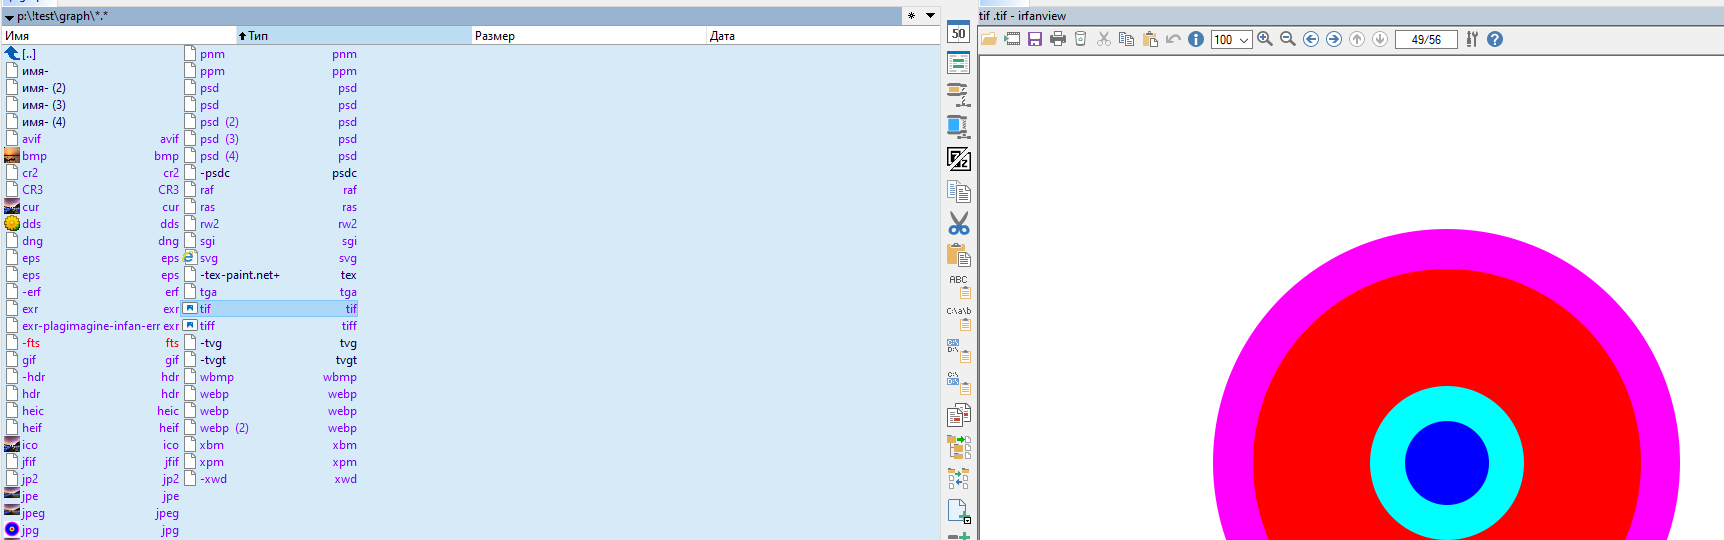Select the wbmp file entry
This screenshot has height=540, width=1724.
[x=270, y=377]
